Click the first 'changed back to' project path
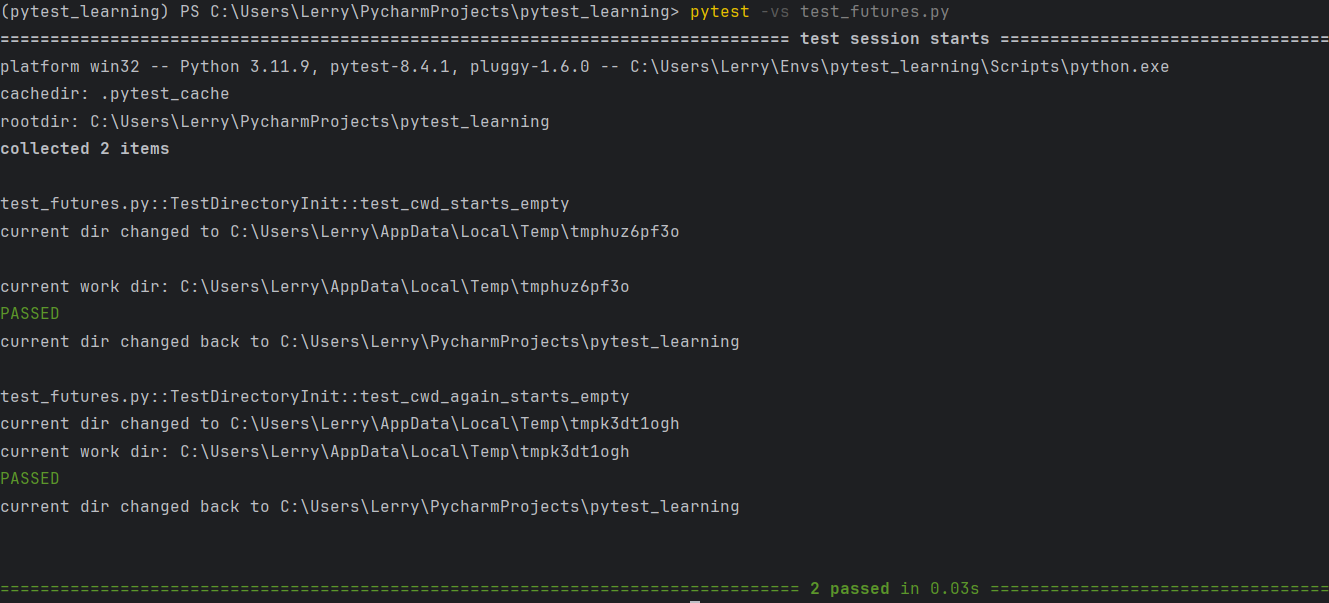1329x603 pixels. pyautogui.click(x=509, y=342)
